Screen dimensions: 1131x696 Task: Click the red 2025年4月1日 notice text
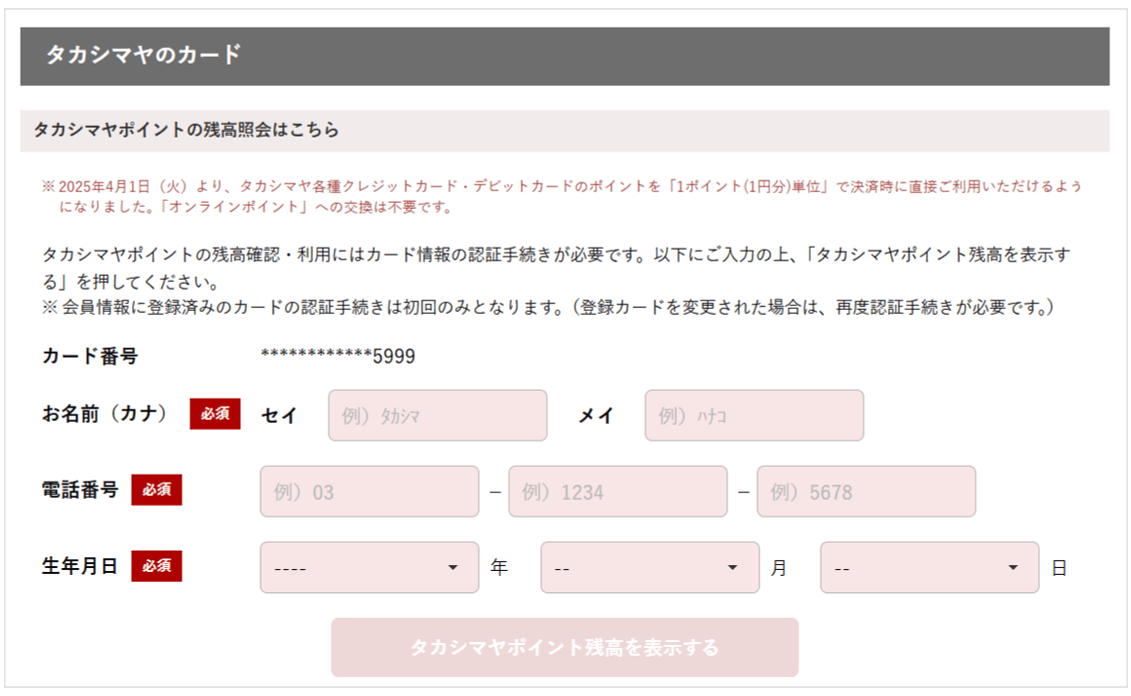[x=562, y=197]
